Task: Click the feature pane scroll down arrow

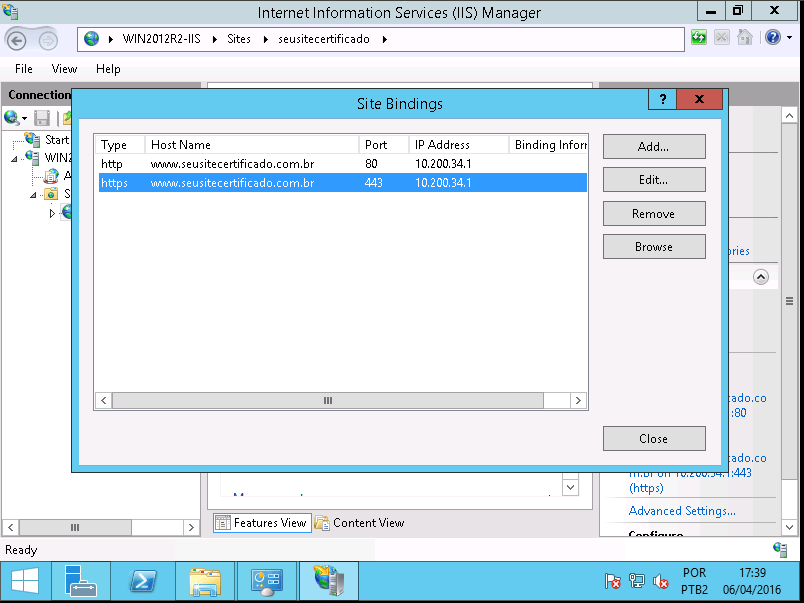Action: [x=571, y=487]
